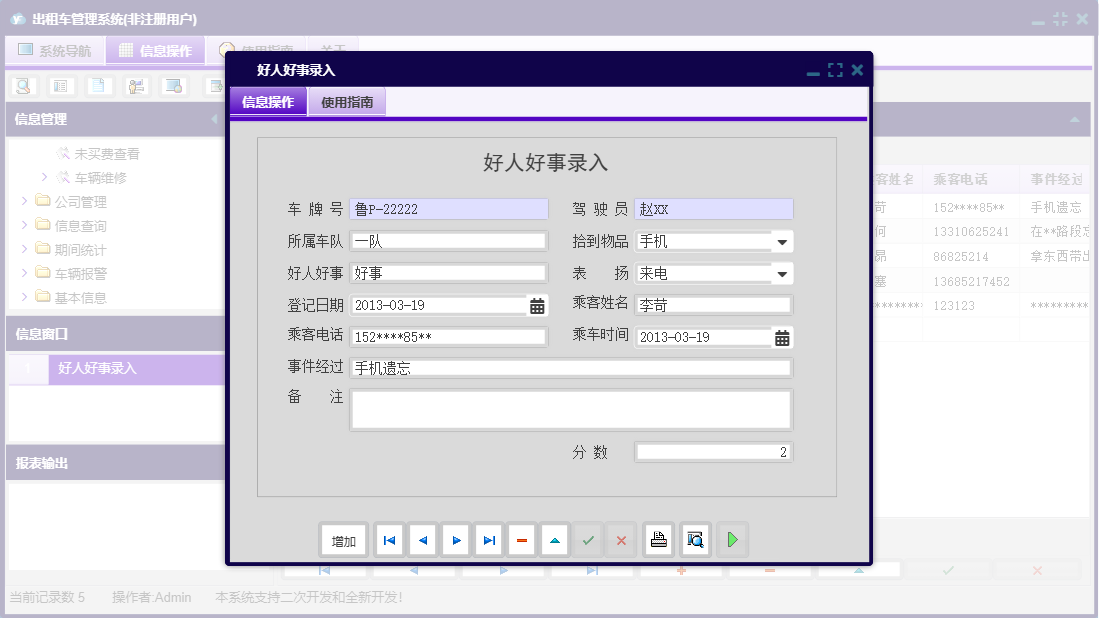The width and height of the screenshot is (1099, 618).
Task: Open print preview
Action: [x=693, y=539]
